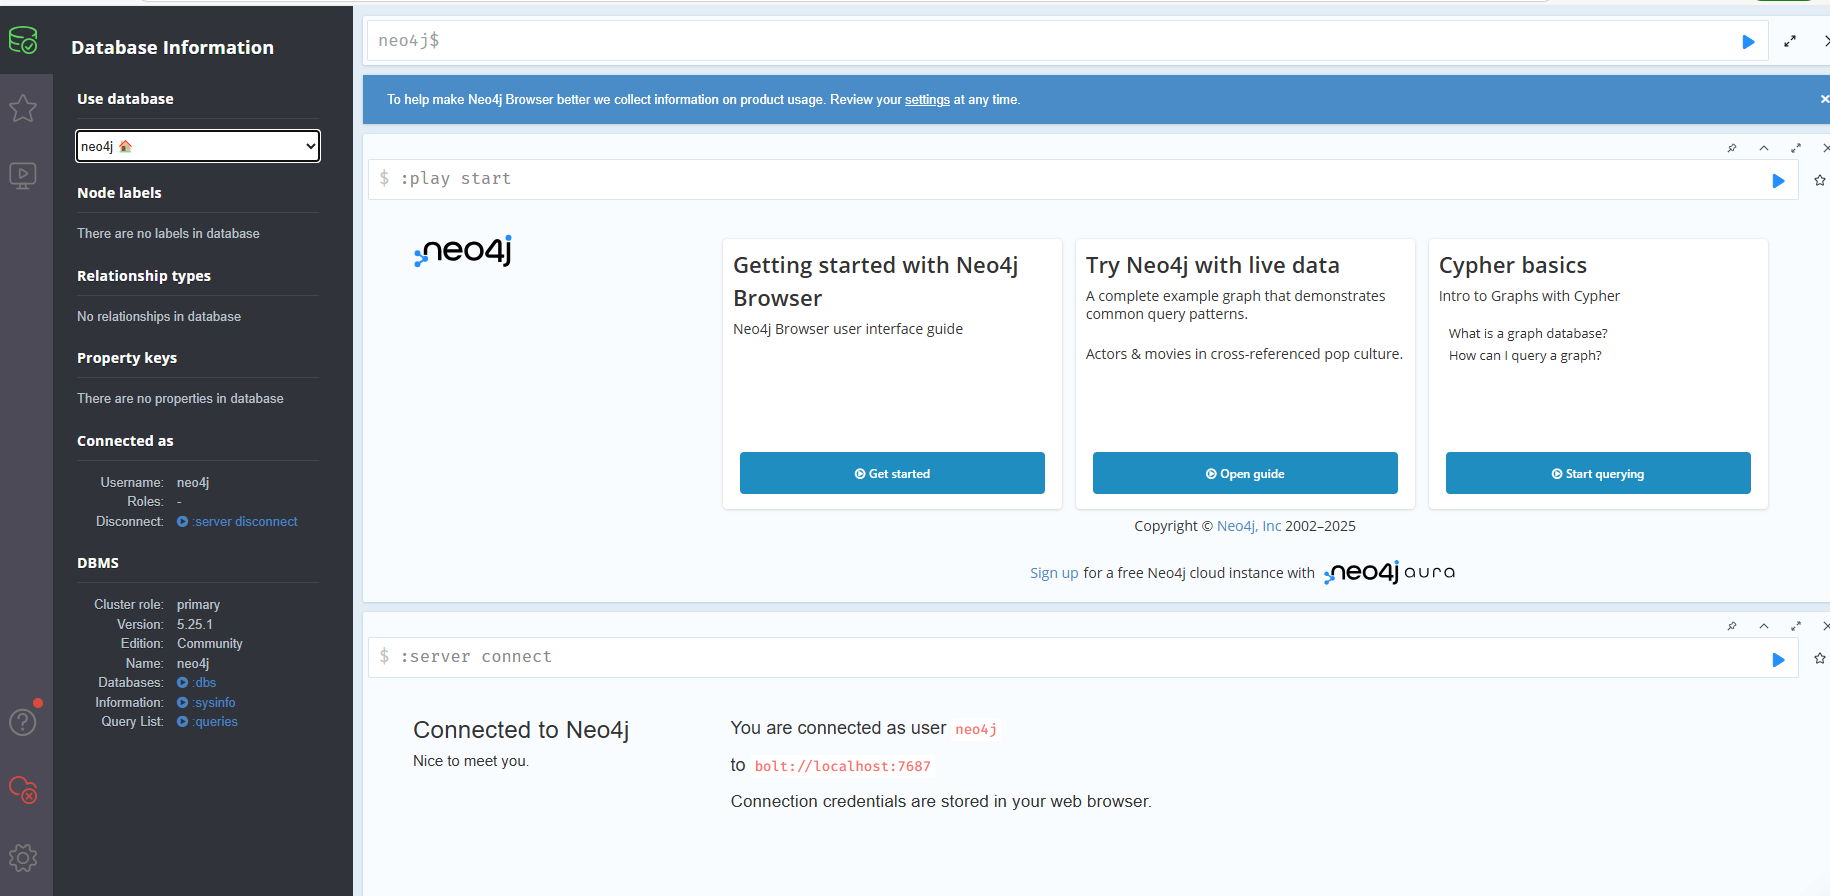Click the :server connect command text

click(x=476, y=657)
